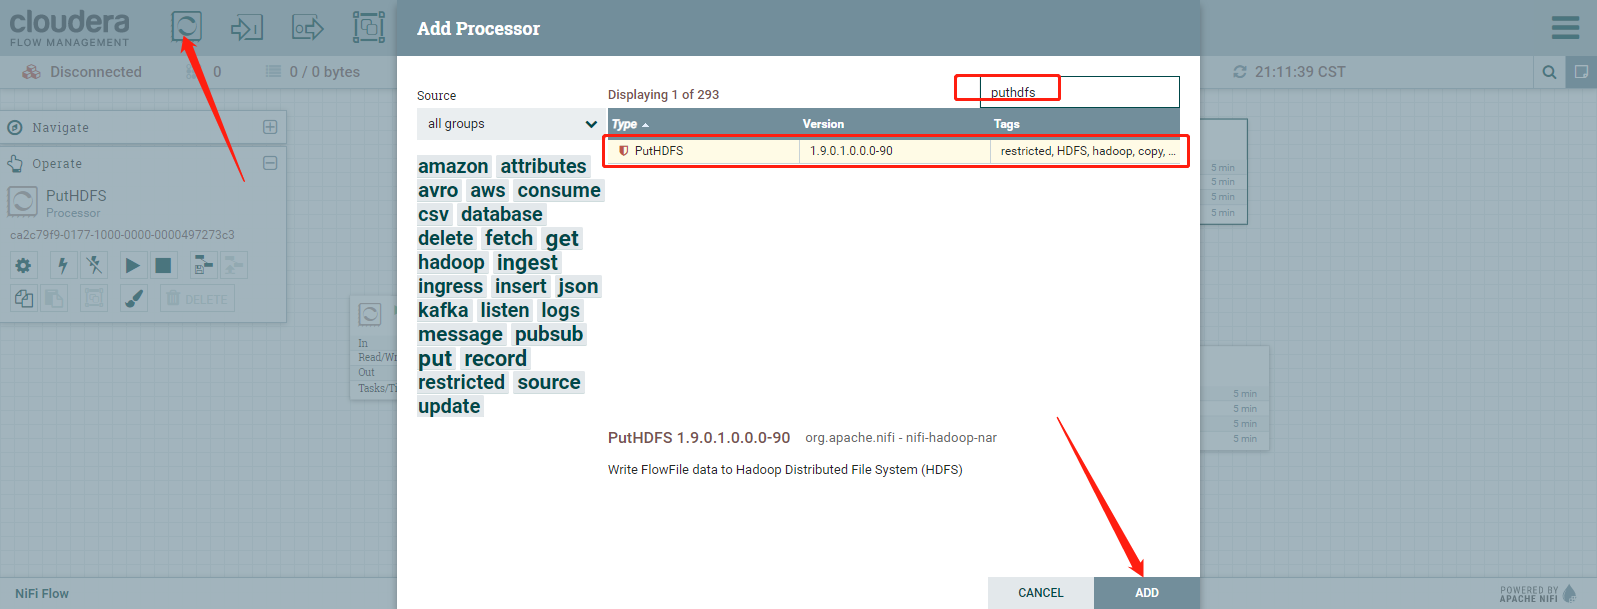Open the Change Color paintbrush icon
Viewport: 1597px width, 609px height.
click(x=134, y=298)
